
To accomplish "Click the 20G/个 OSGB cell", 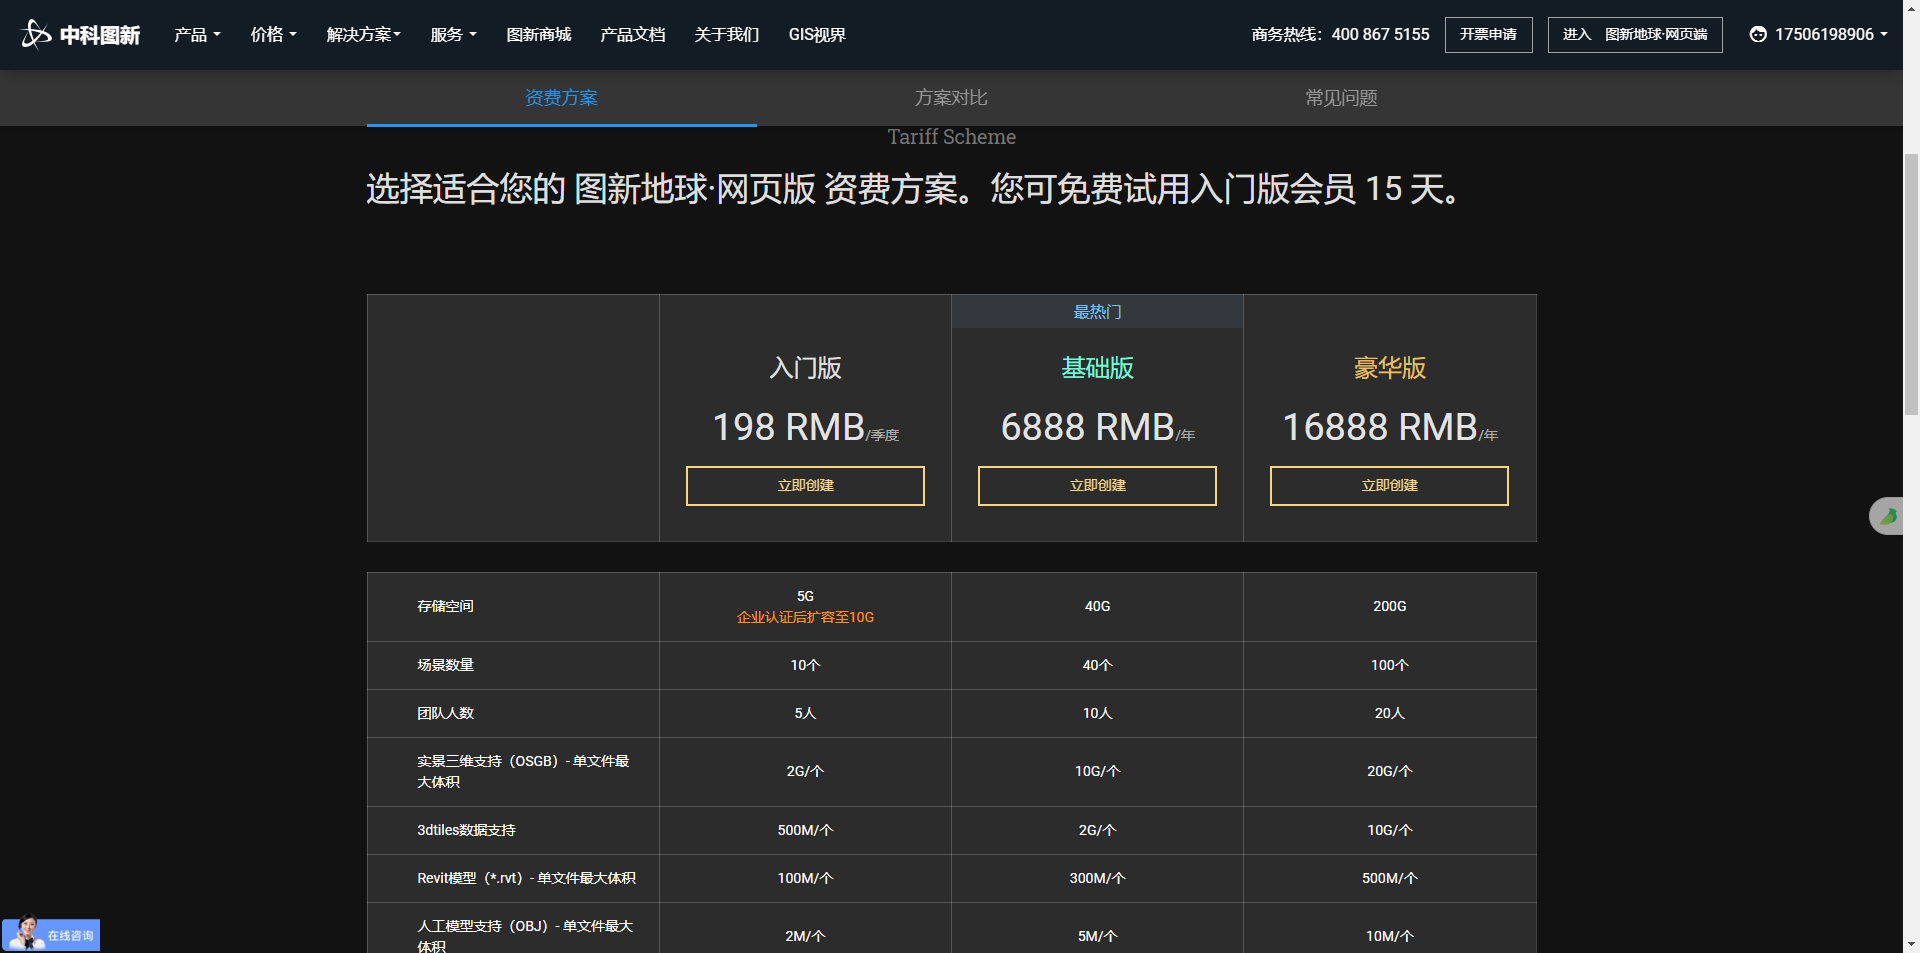I will (x=1389, y=771).
